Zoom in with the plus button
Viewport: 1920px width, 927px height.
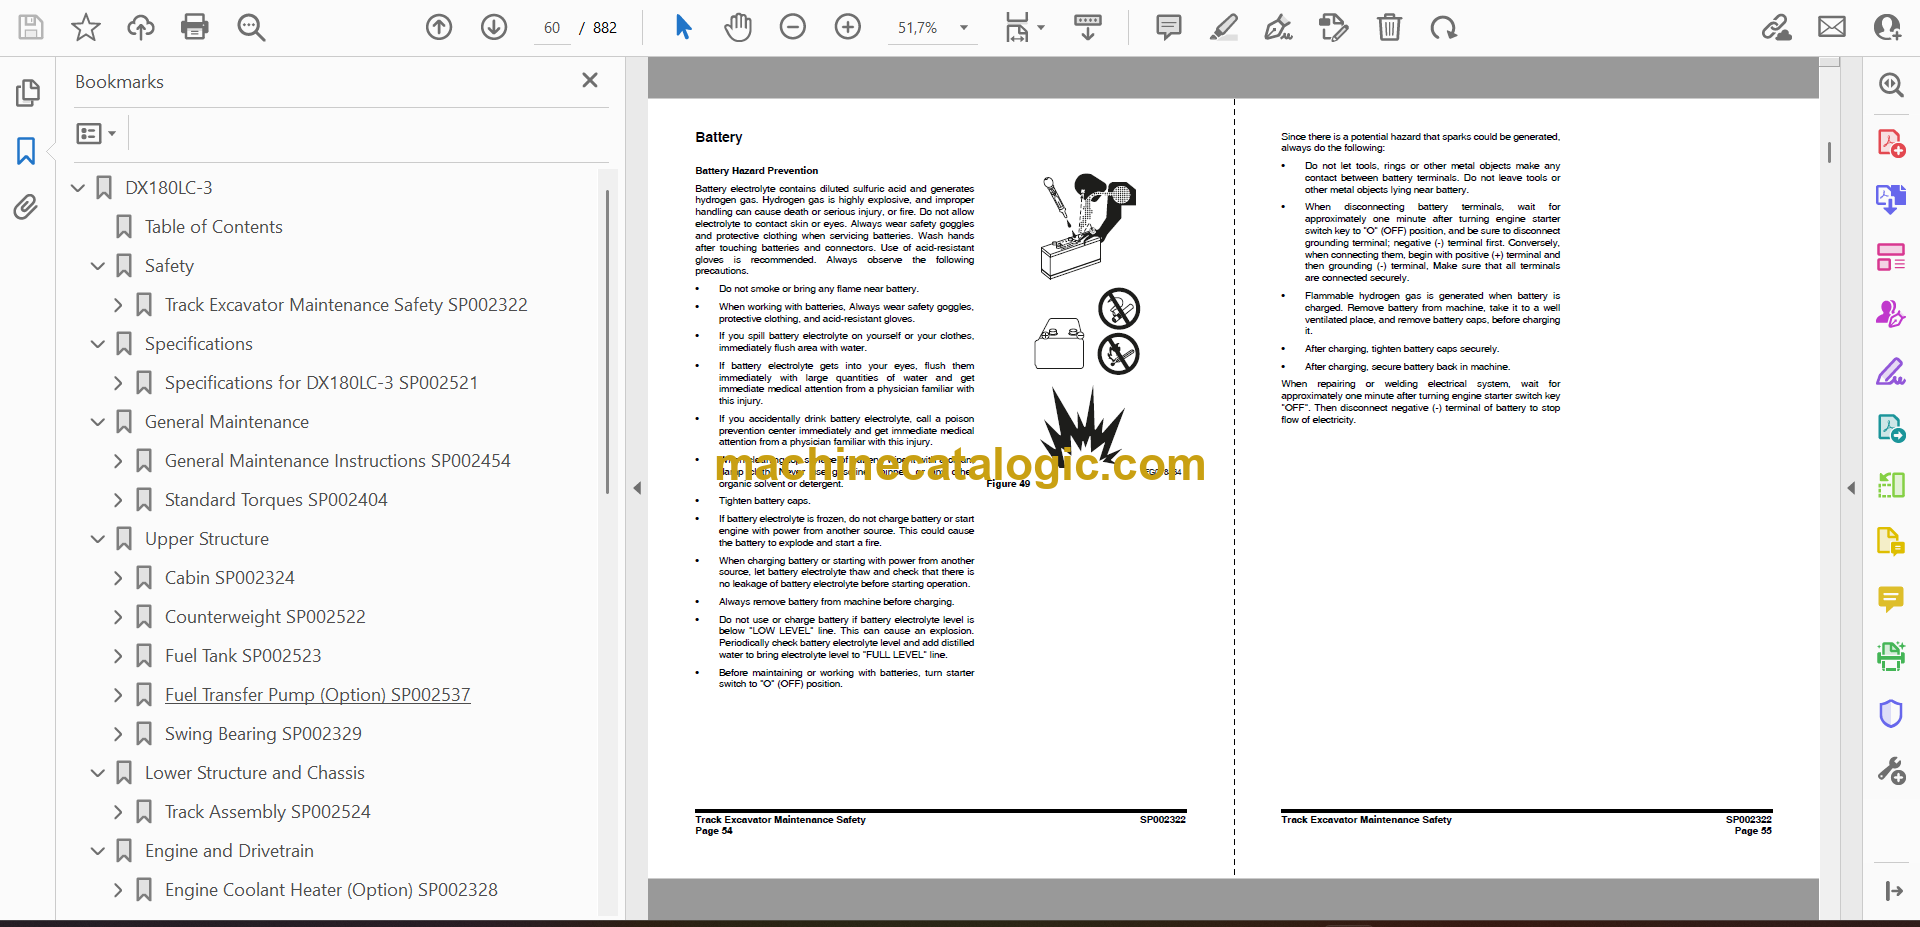[x=848, y=27]
